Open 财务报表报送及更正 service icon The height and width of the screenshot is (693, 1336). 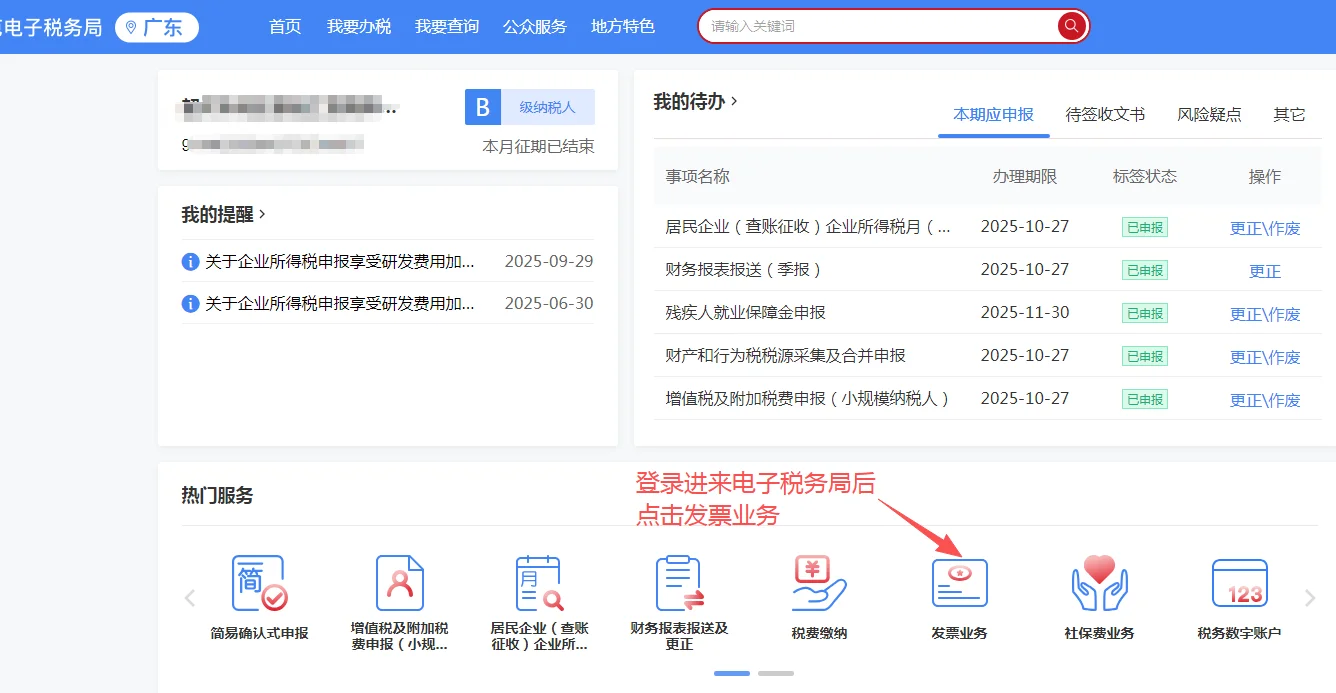(678, 582)
